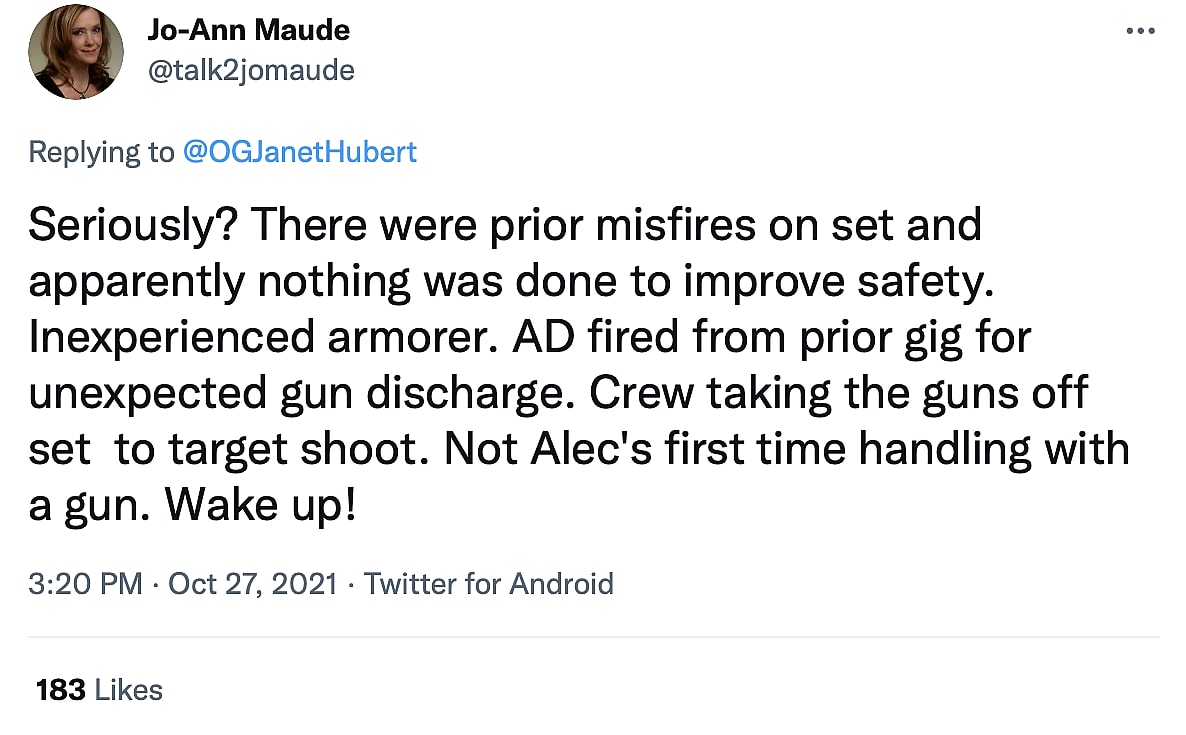Click the "Replying to" label
The height and width of the screenshot is (735, 1186).
point(101,152)
